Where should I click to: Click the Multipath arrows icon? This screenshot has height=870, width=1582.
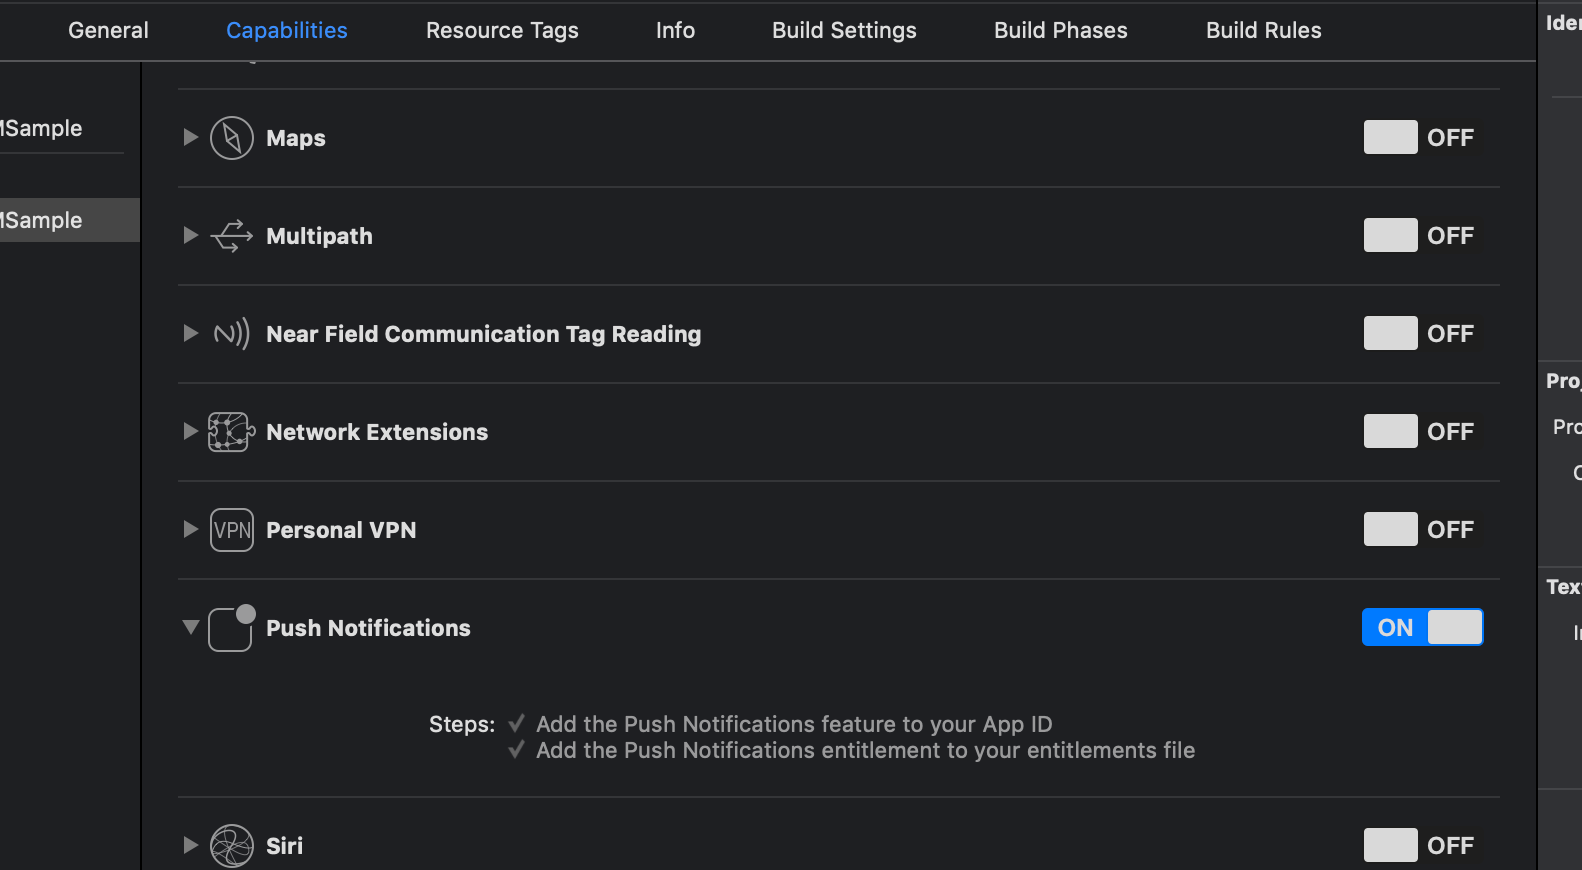click(232, 236)
